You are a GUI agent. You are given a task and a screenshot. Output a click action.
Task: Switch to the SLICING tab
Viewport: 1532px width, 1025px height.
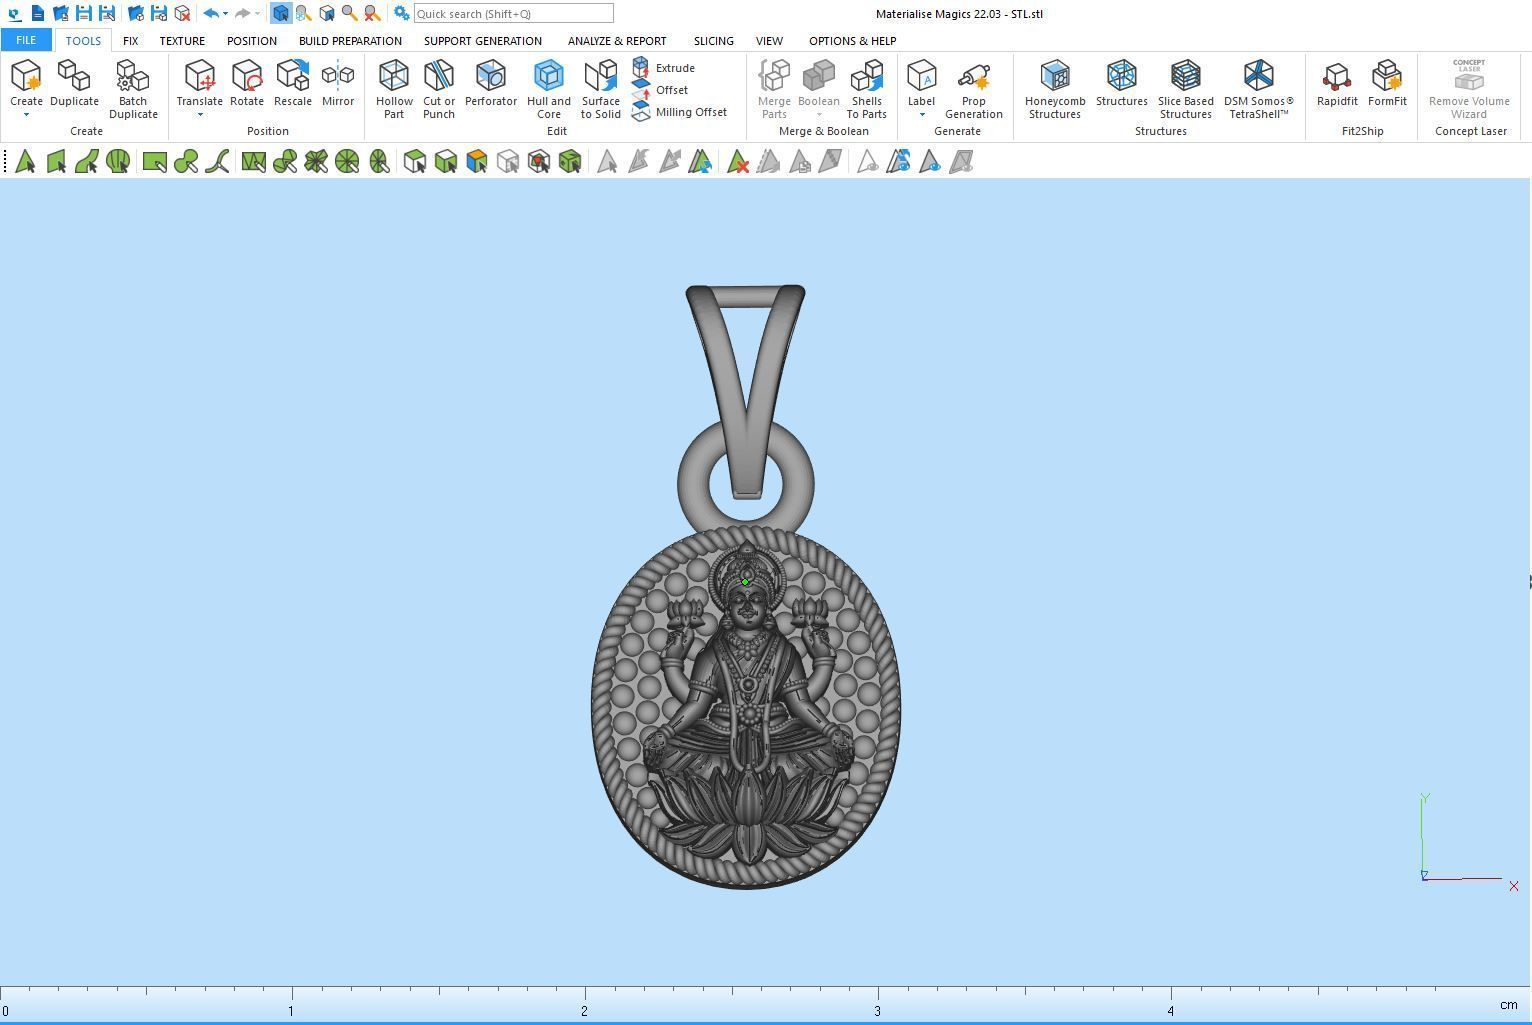(713, 41)
